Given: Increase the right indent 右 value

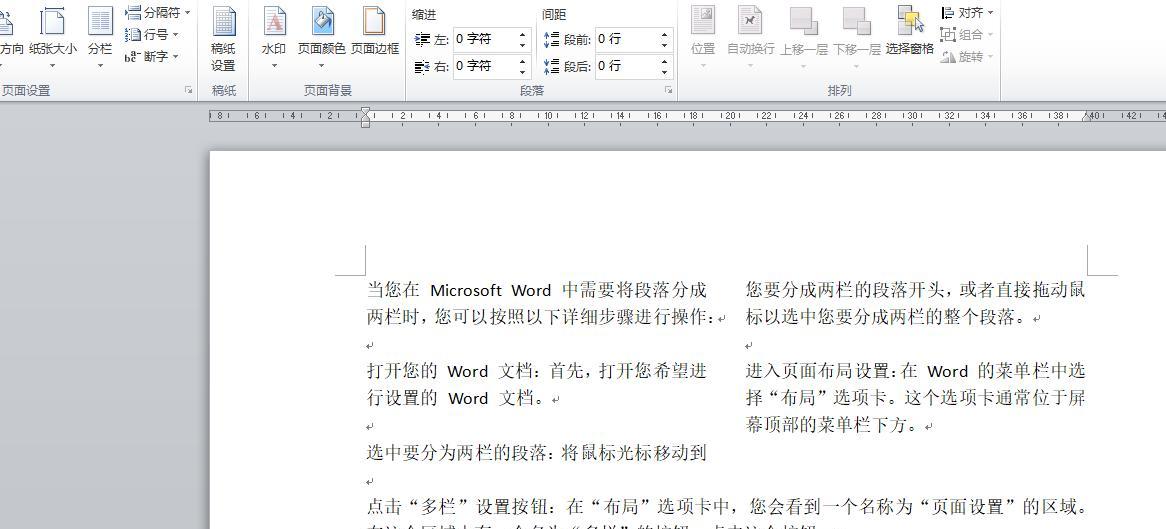Looking at the screenshot, I should click(522, 61).
